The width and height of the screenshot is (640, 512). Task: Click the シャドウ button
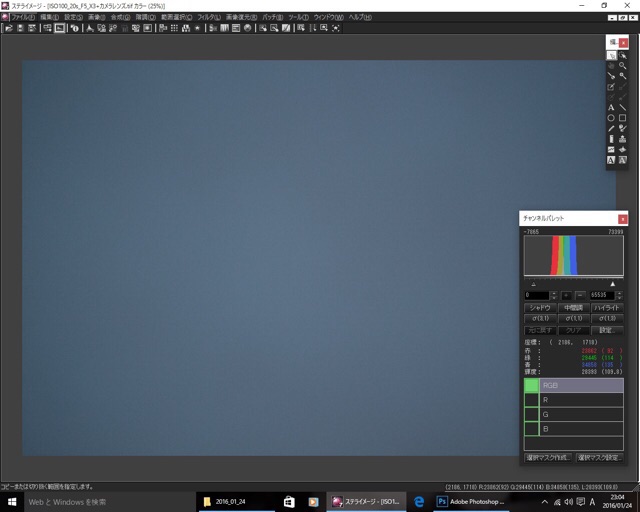pyautogui.click(x=540, y=308)
